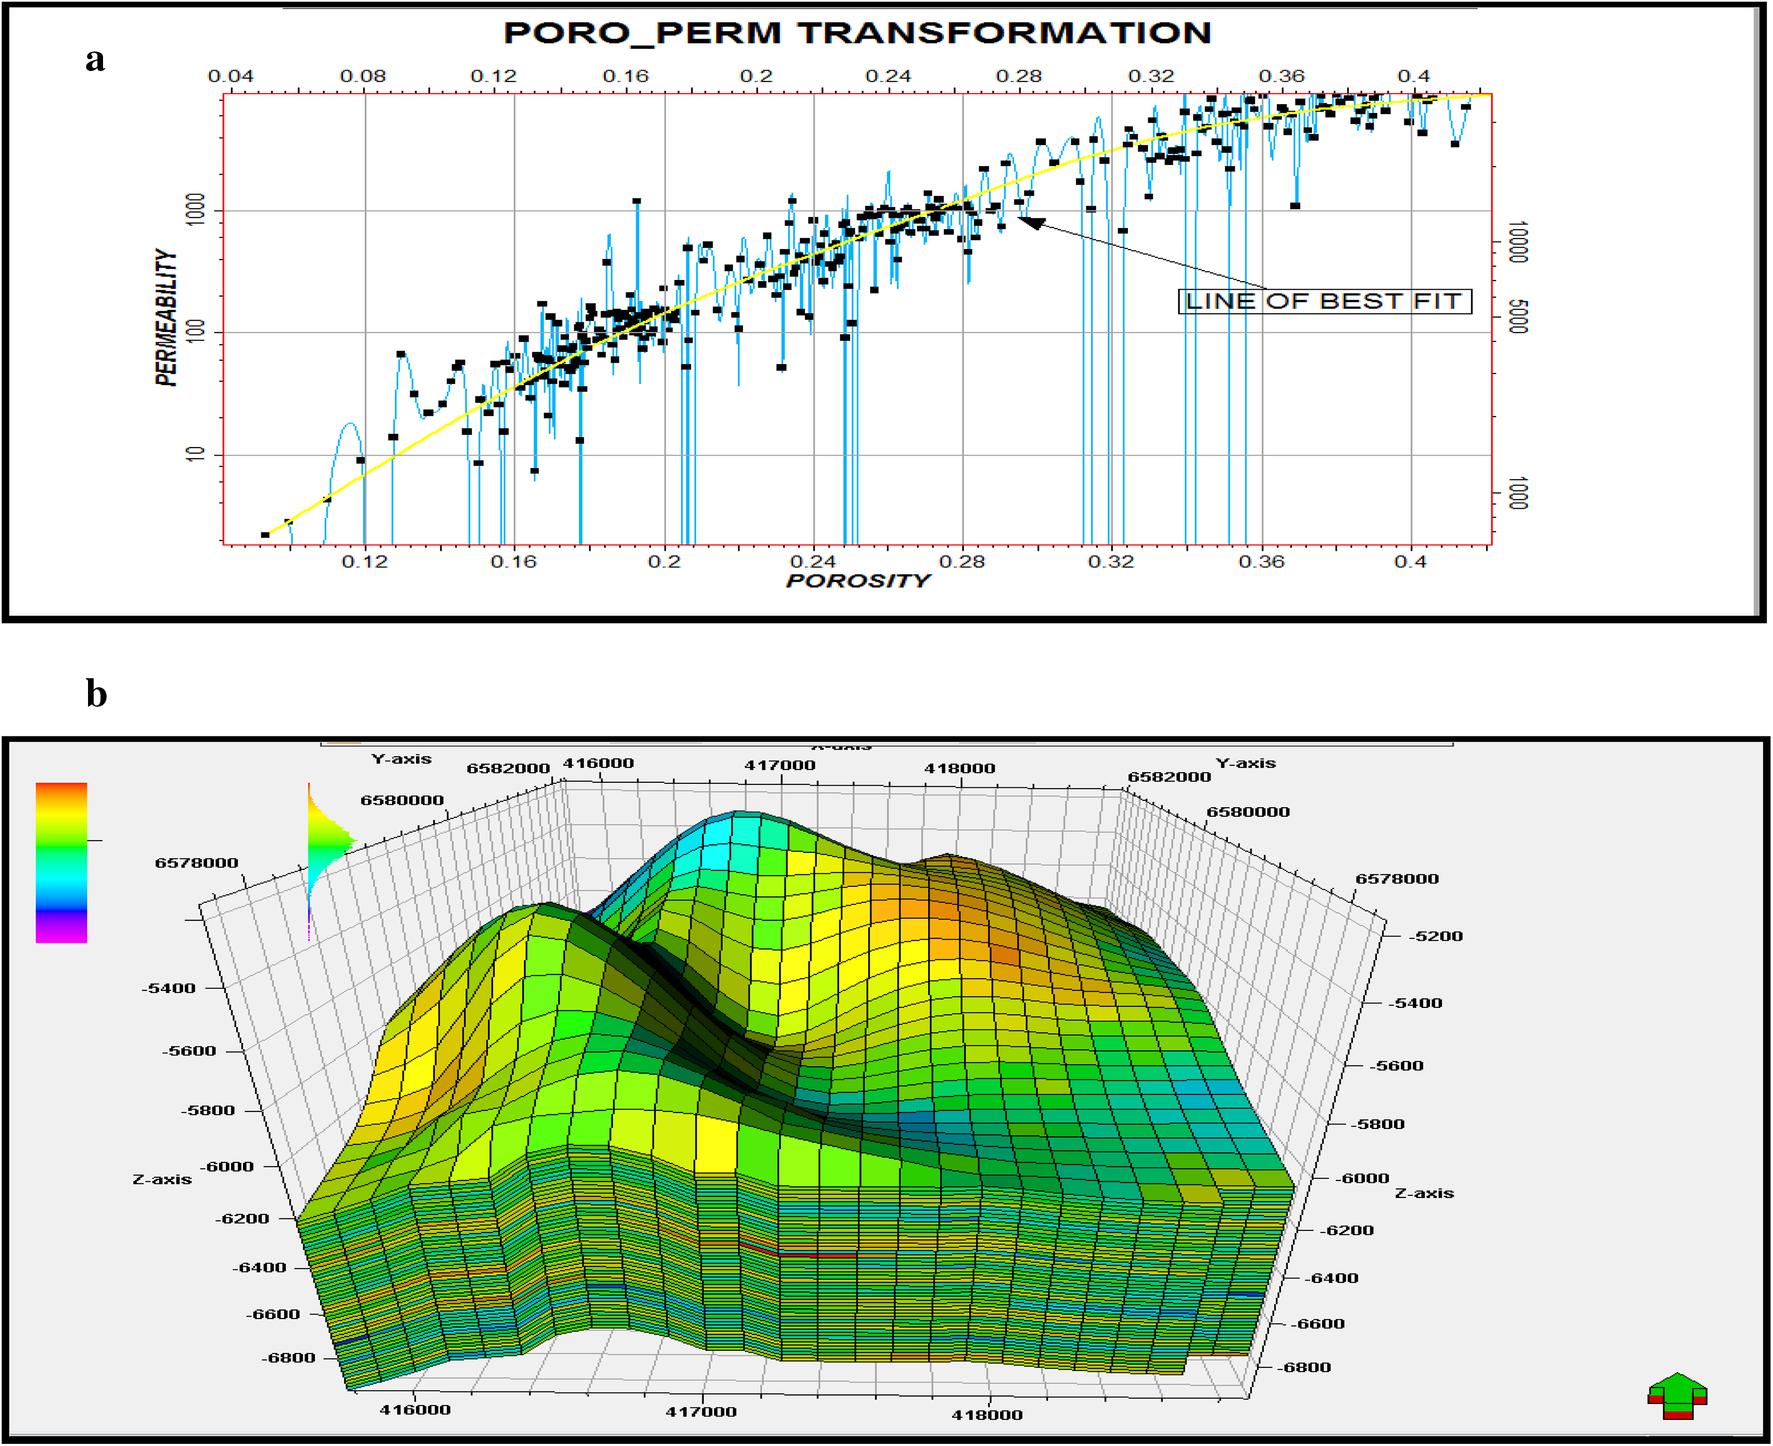Expand the Z-axis label on the right

coord(1425,1192)
